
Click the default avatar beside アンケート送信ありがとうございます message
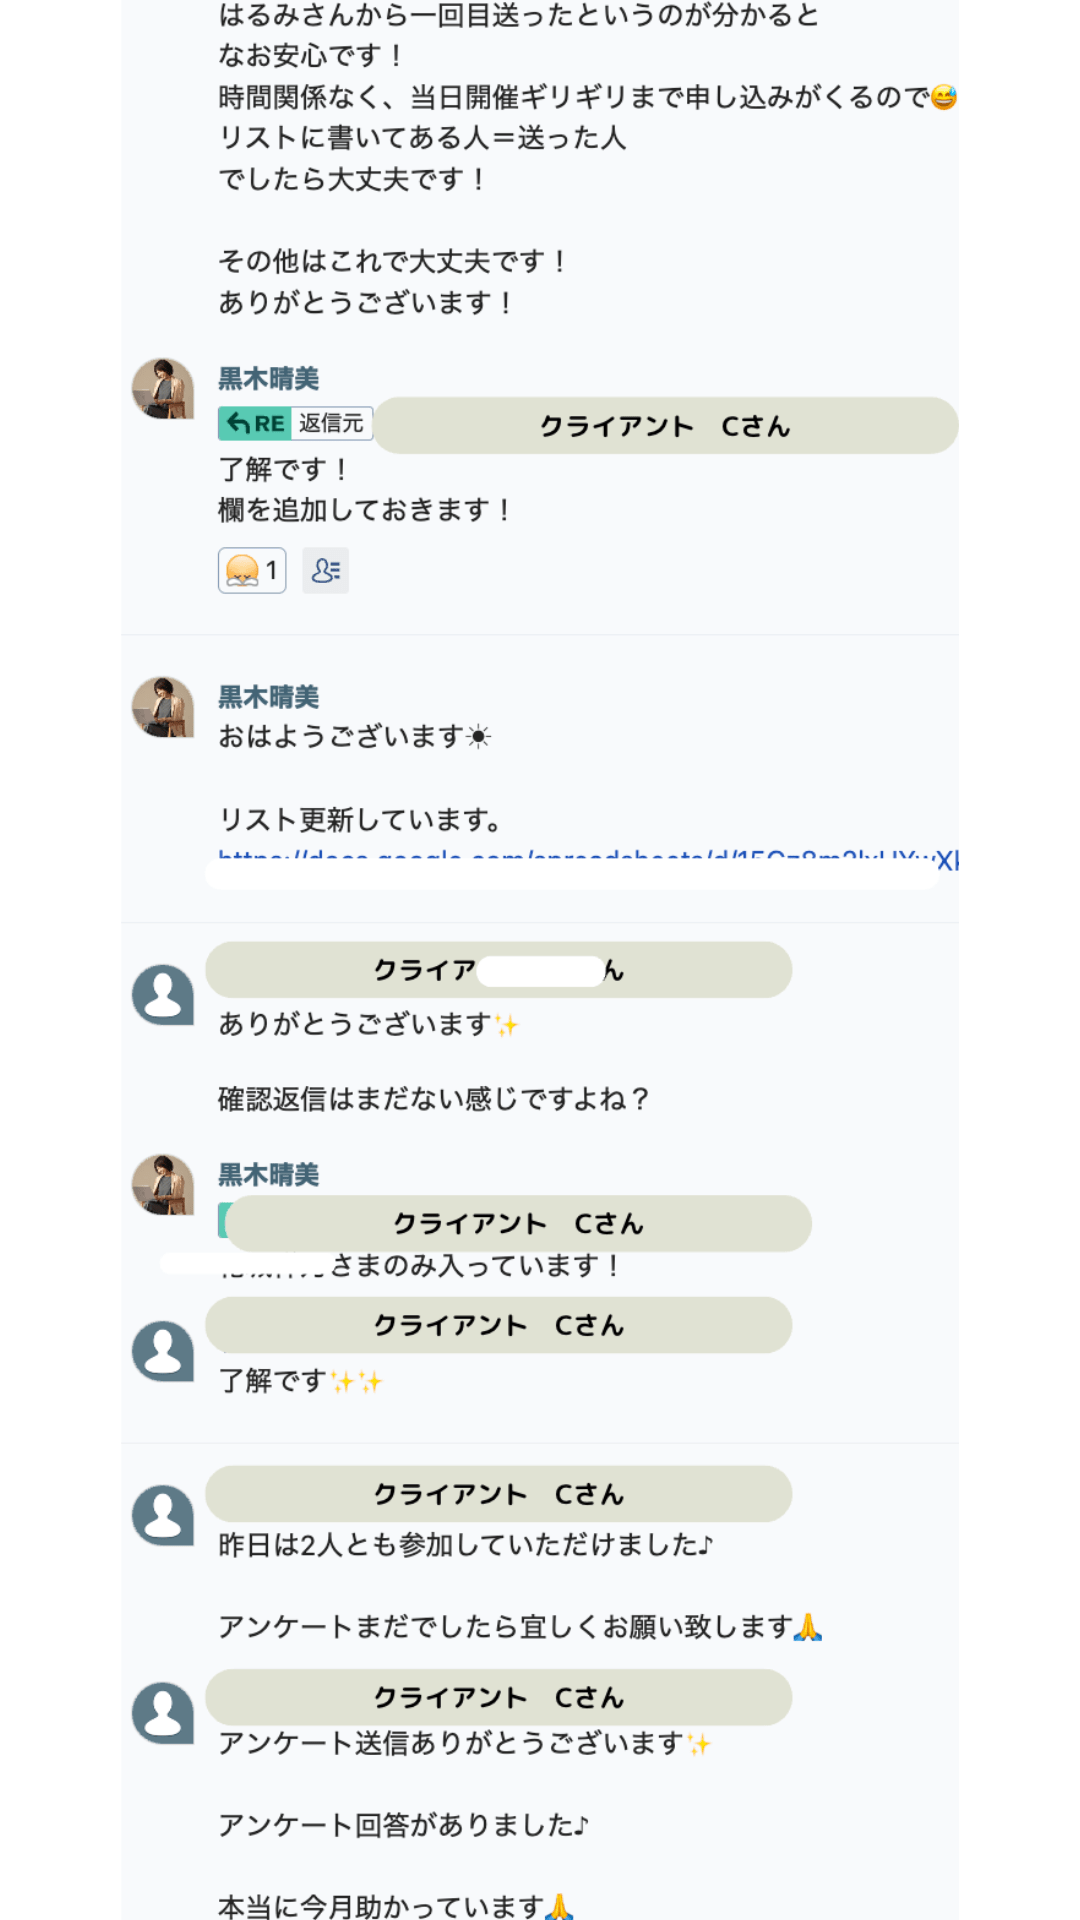pyautogui.click(x=163, y=1713)
